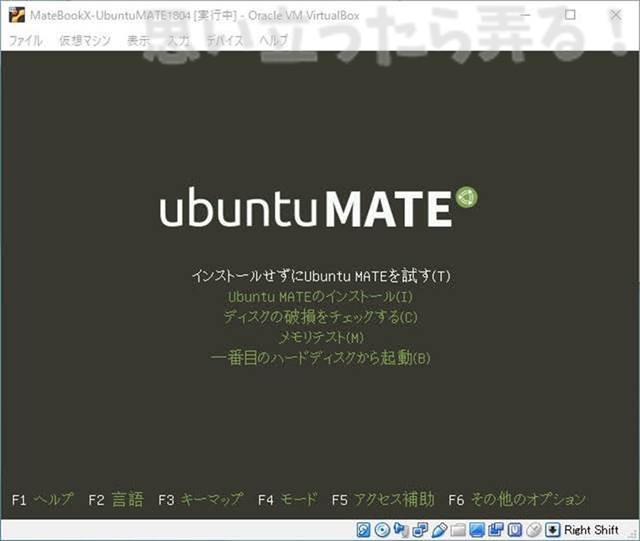This screenshot has height=541, width=640.
Task: Click F5 アクセス補助 accessibility option
Action: (x=383, y=499)
